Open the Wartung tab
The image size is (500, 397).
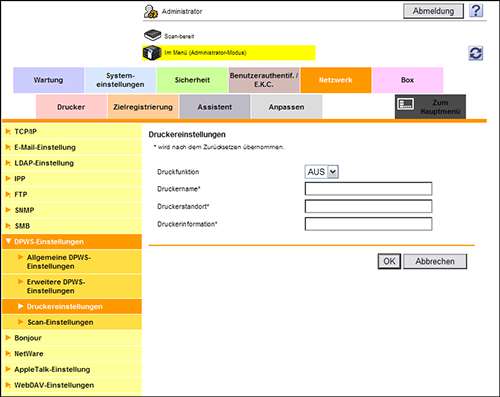pyautogui.click(x=48, y=80)
